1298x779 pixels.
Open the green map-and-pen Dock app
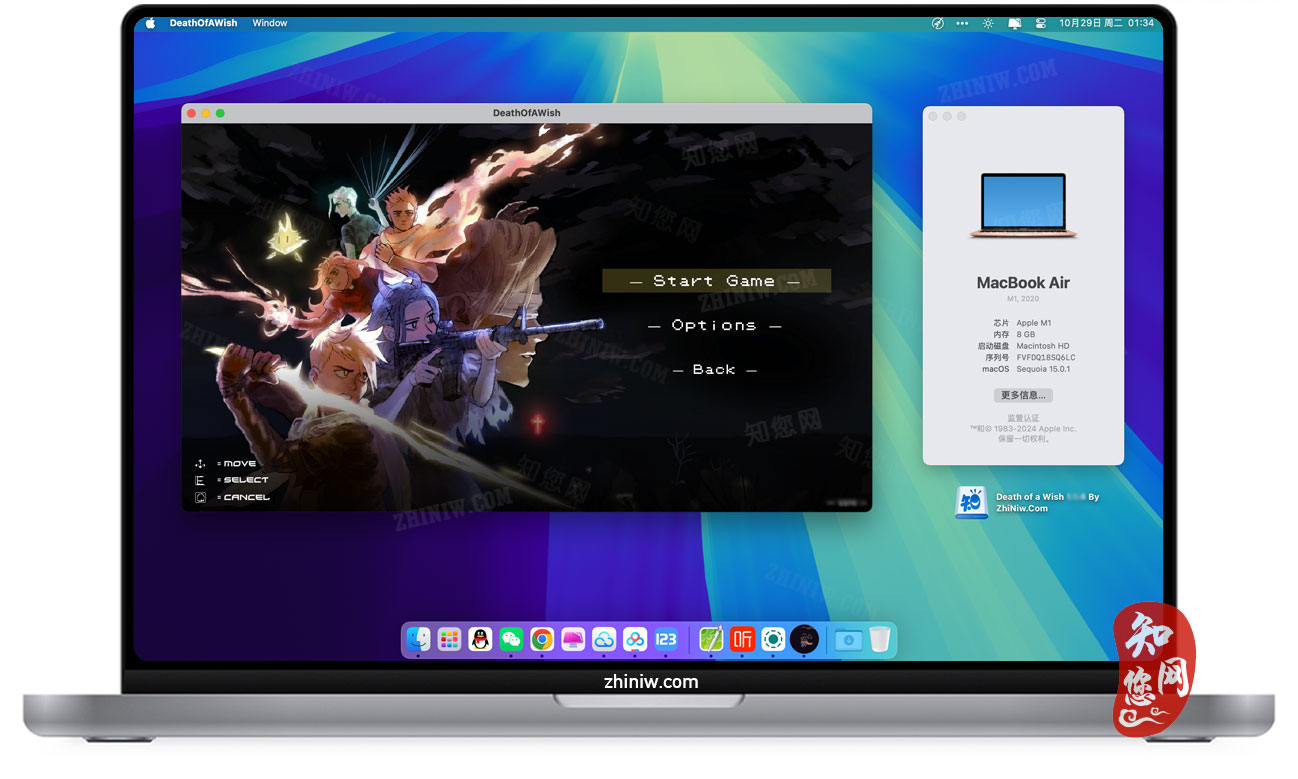(x=711, y=639)
